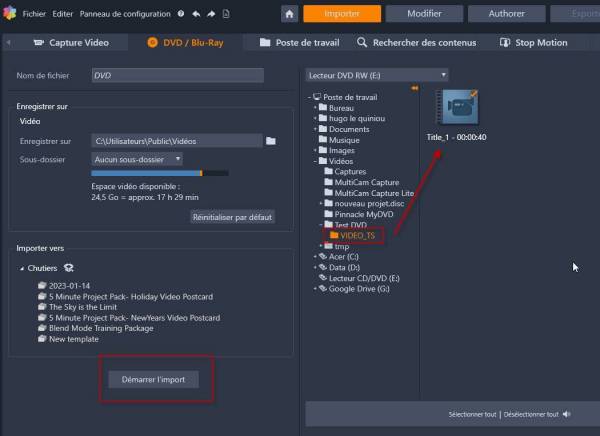The height and width of the screenshot is (436, 600).
Task: Expand the Acer (C:) drive node
Action: (x=315, y=256)
